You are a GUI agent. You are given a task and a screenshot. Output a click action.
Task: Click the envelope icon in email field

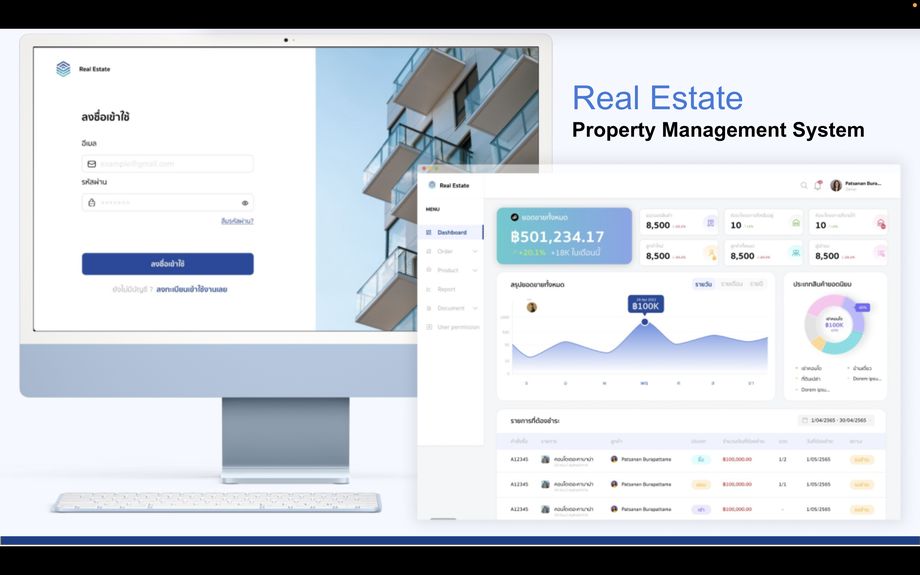click(x=92, y=164)
